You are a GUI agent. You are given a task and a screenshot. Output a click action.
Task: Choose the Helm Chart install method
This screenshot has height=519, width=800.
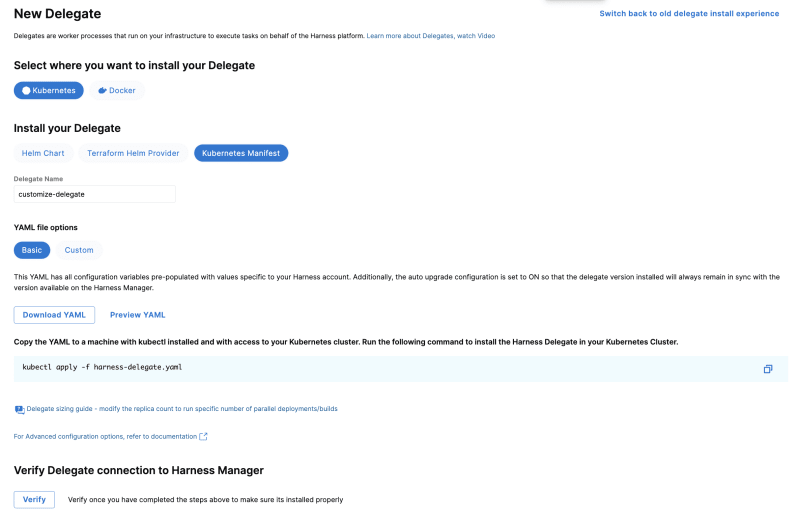pyautogui.click(x=43, y=153)
